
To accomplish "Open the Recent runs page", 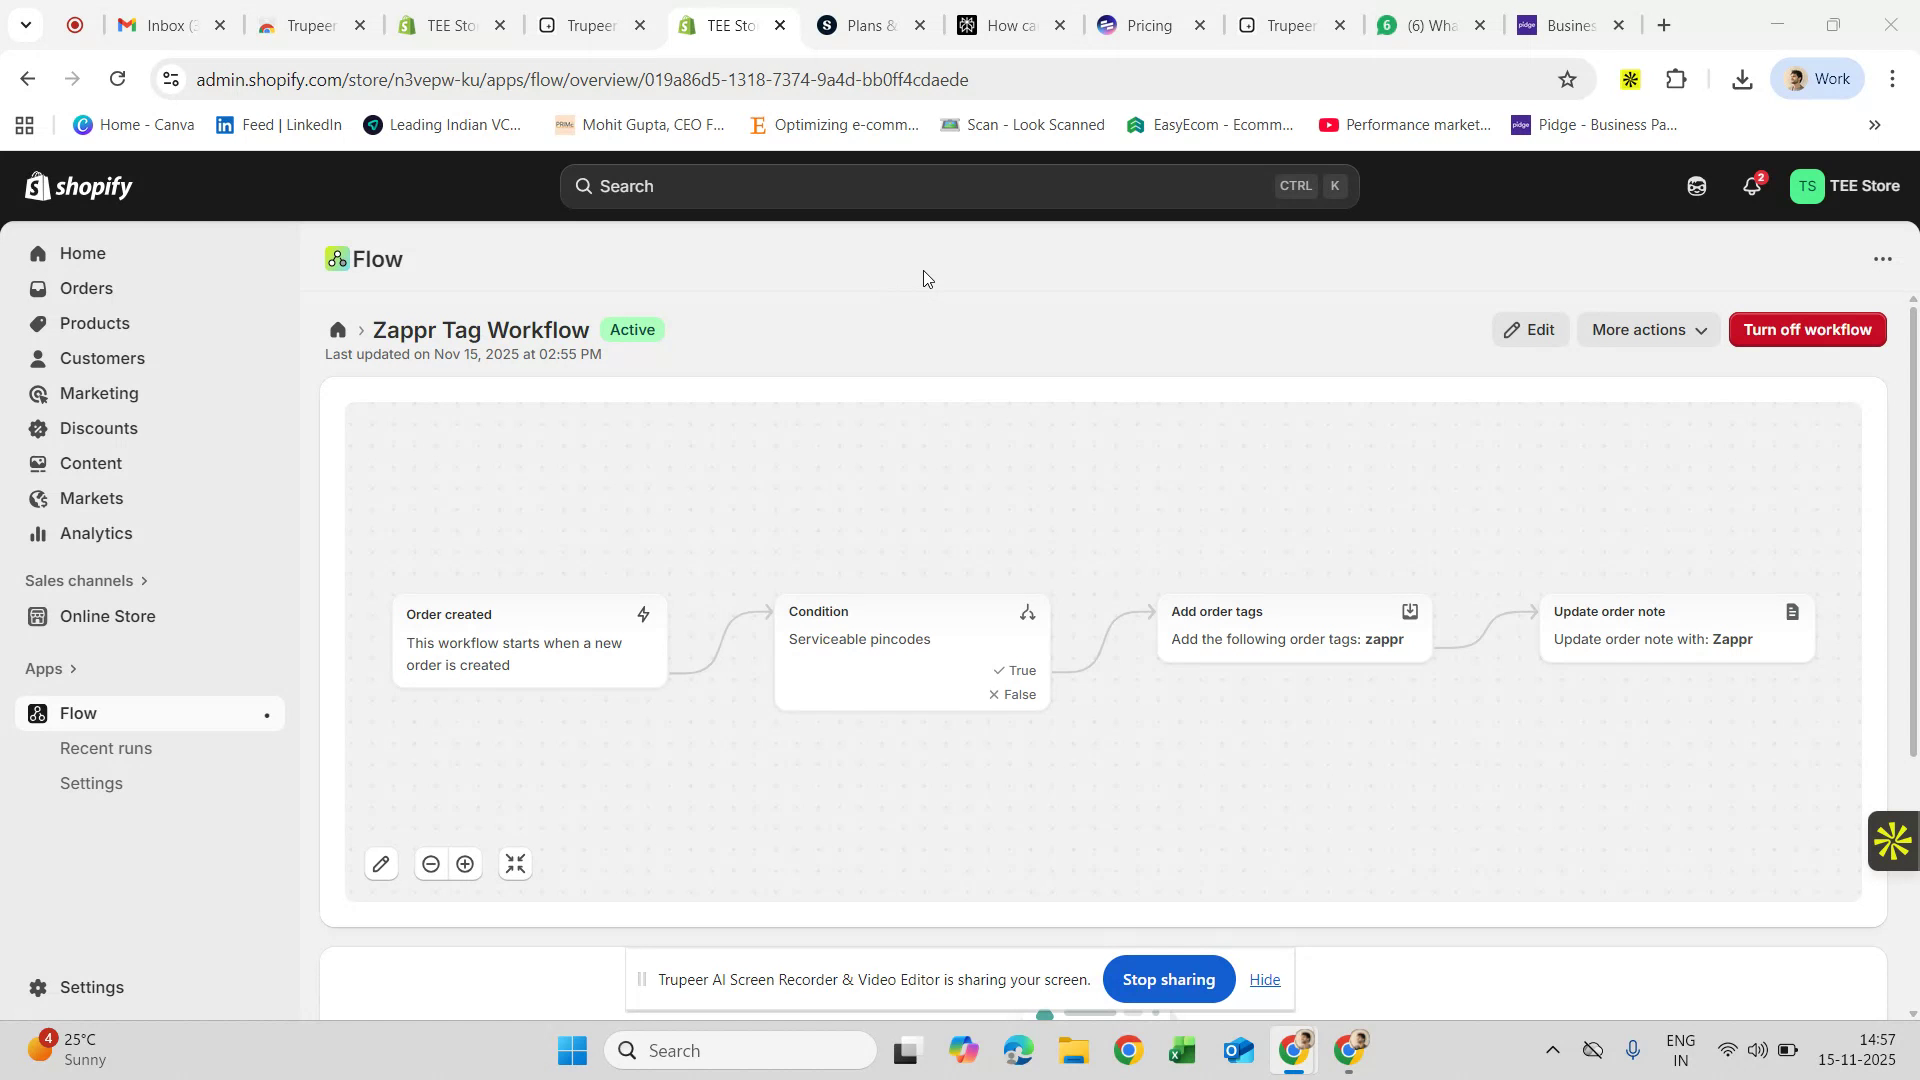I will click(106, 748).
